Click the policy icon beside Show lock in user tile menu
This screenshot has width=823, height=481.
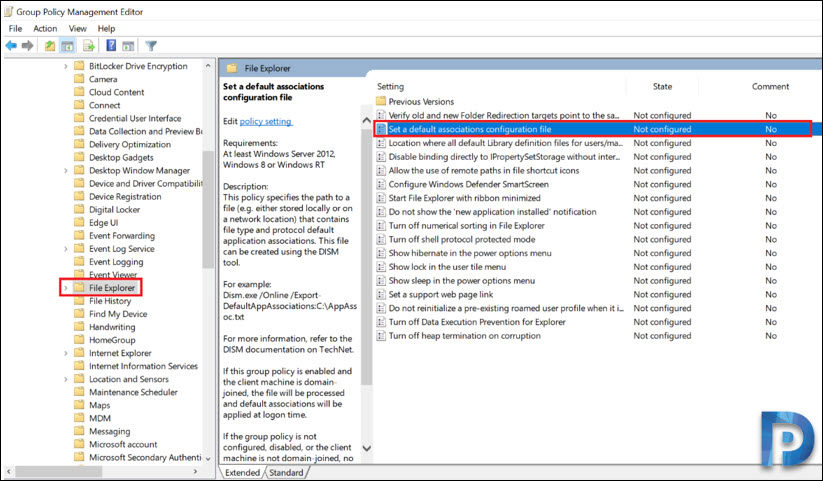[381, 267]
